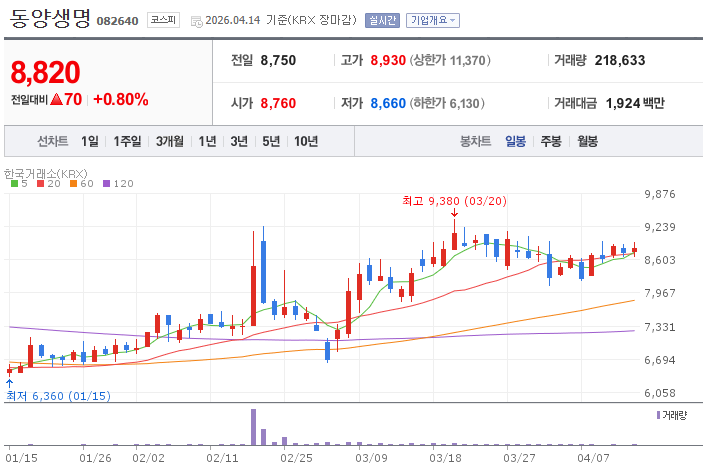703x474 pixels.
Task: Click the 최저 6,360 (01/15) annotation
Action: [x=58, y=396]
